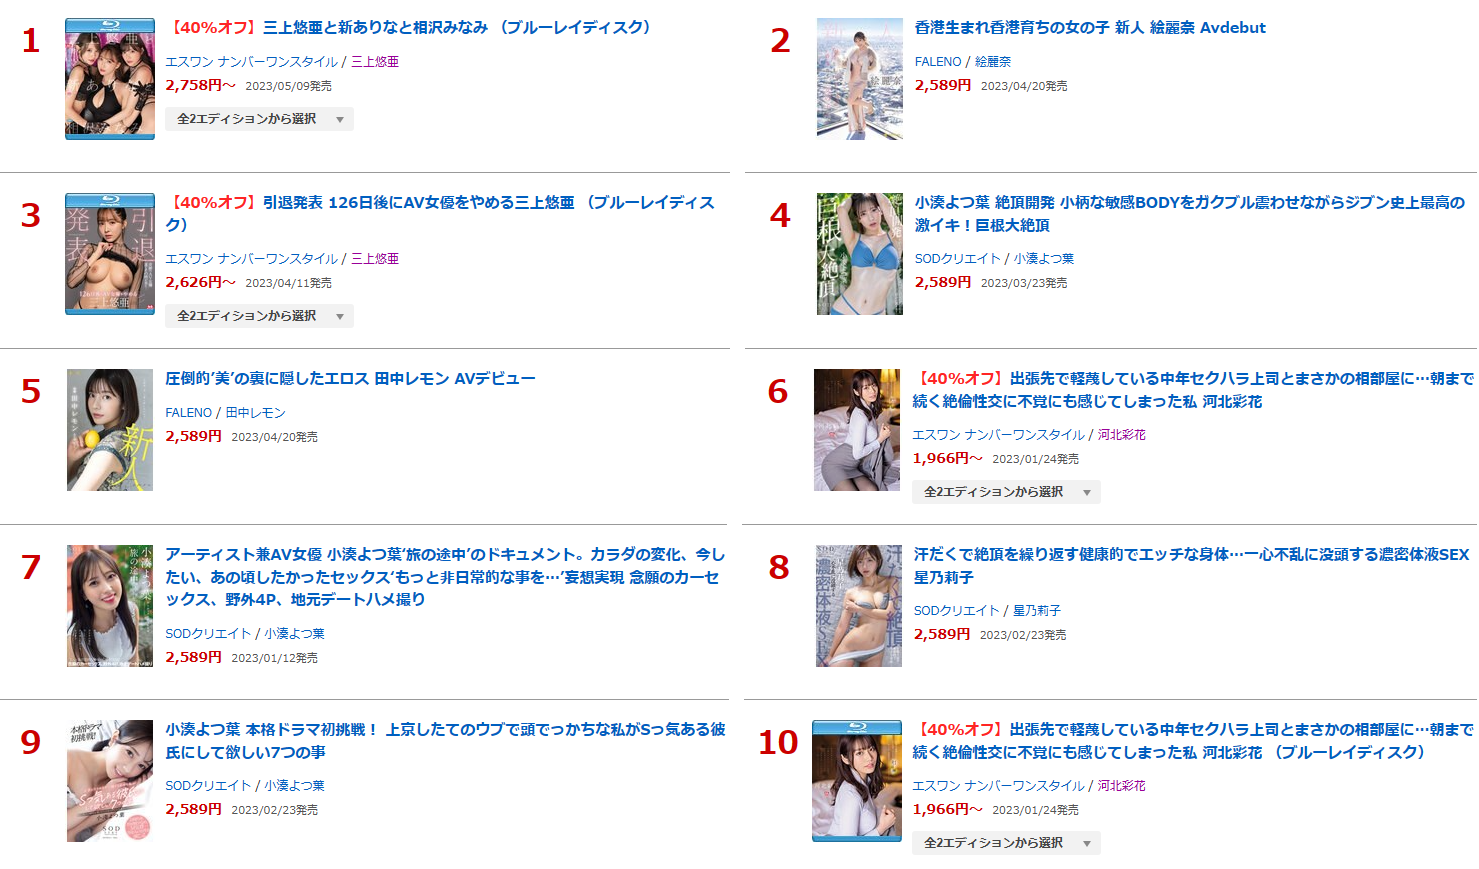Open 絵麗奈 name link in rank 2
Viewport: 1479px width, 869px height.
click(x=993, y=62)
